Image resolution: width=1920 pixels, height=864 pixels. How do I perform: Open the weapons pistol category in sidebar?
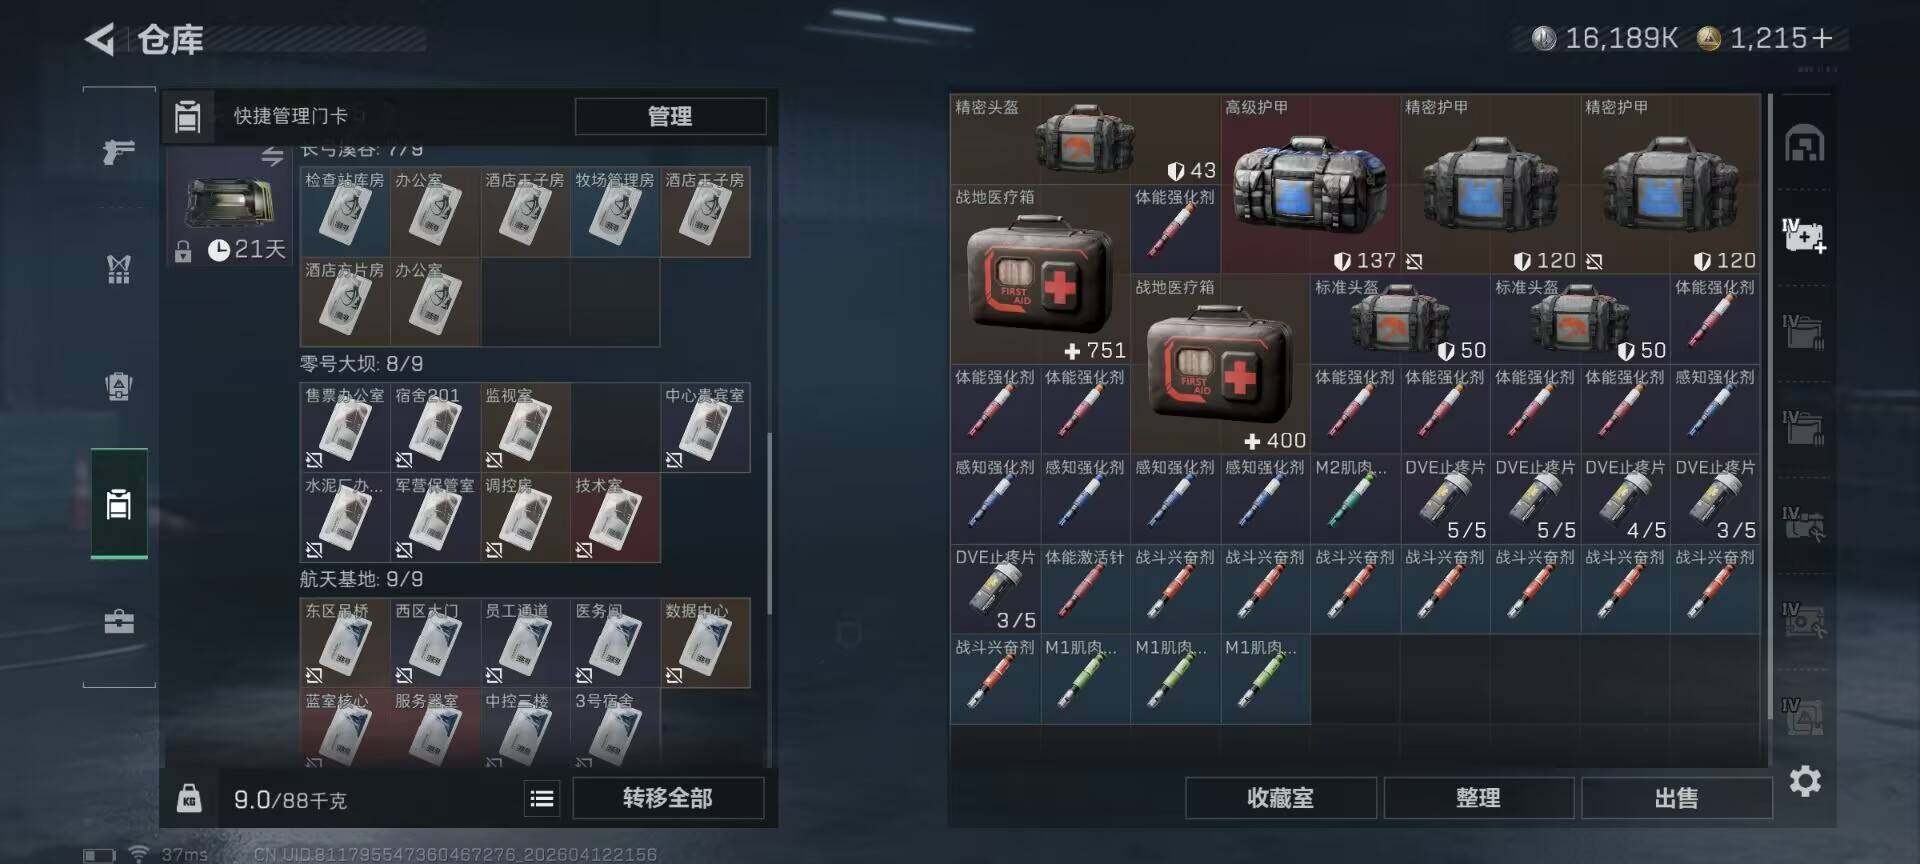[x=119, y=152]
